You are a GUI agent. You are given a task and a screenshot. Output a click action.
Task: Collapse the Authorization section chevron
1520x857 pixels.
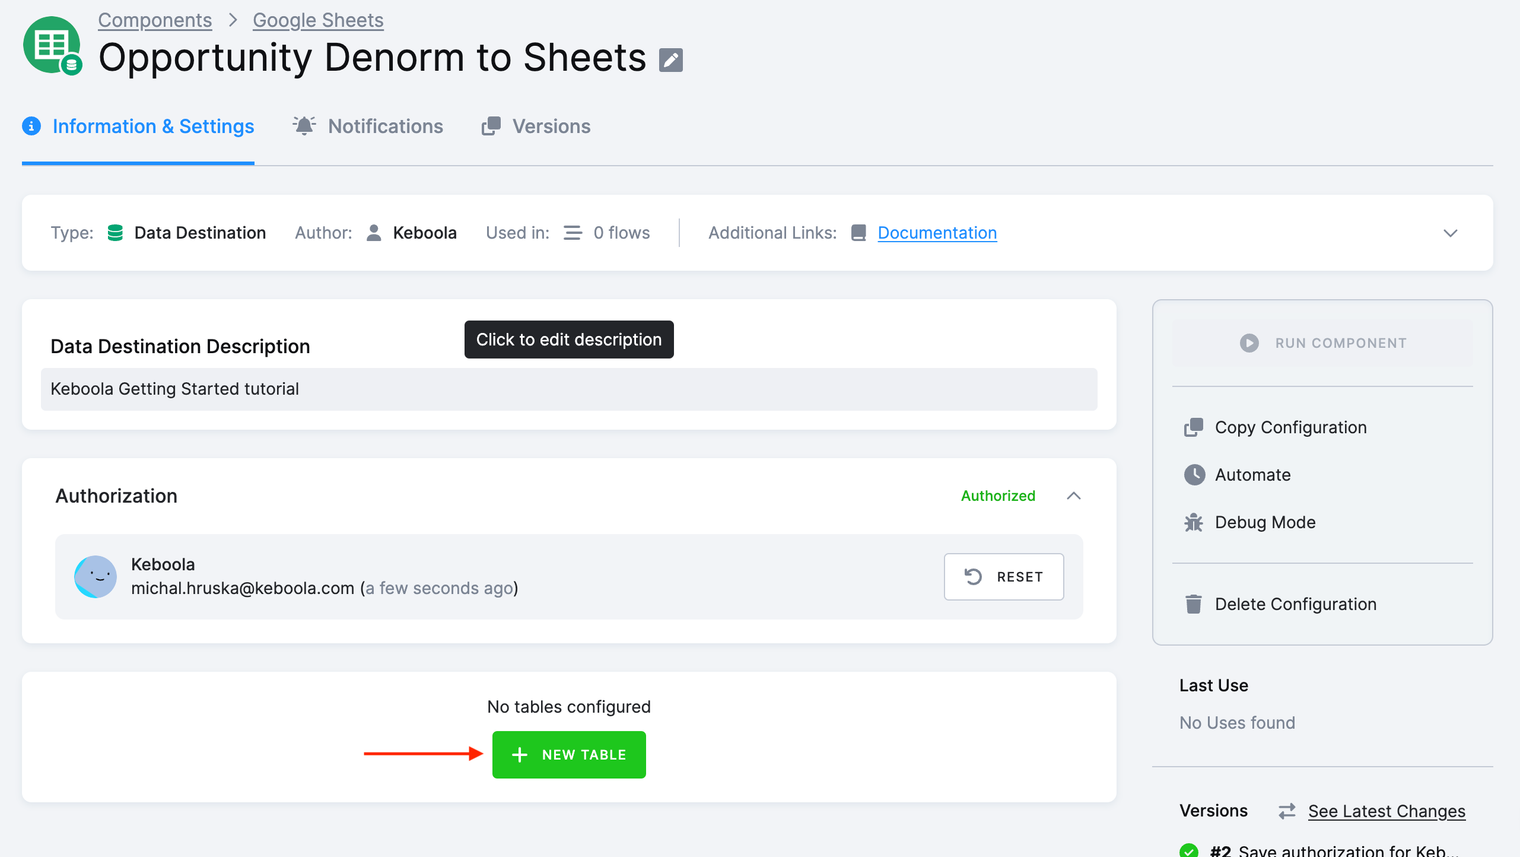(x=1073, y=496)
